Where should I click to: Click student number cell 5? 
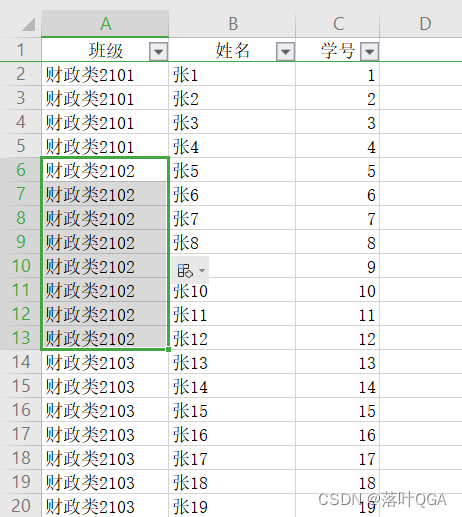click(338, 170)
